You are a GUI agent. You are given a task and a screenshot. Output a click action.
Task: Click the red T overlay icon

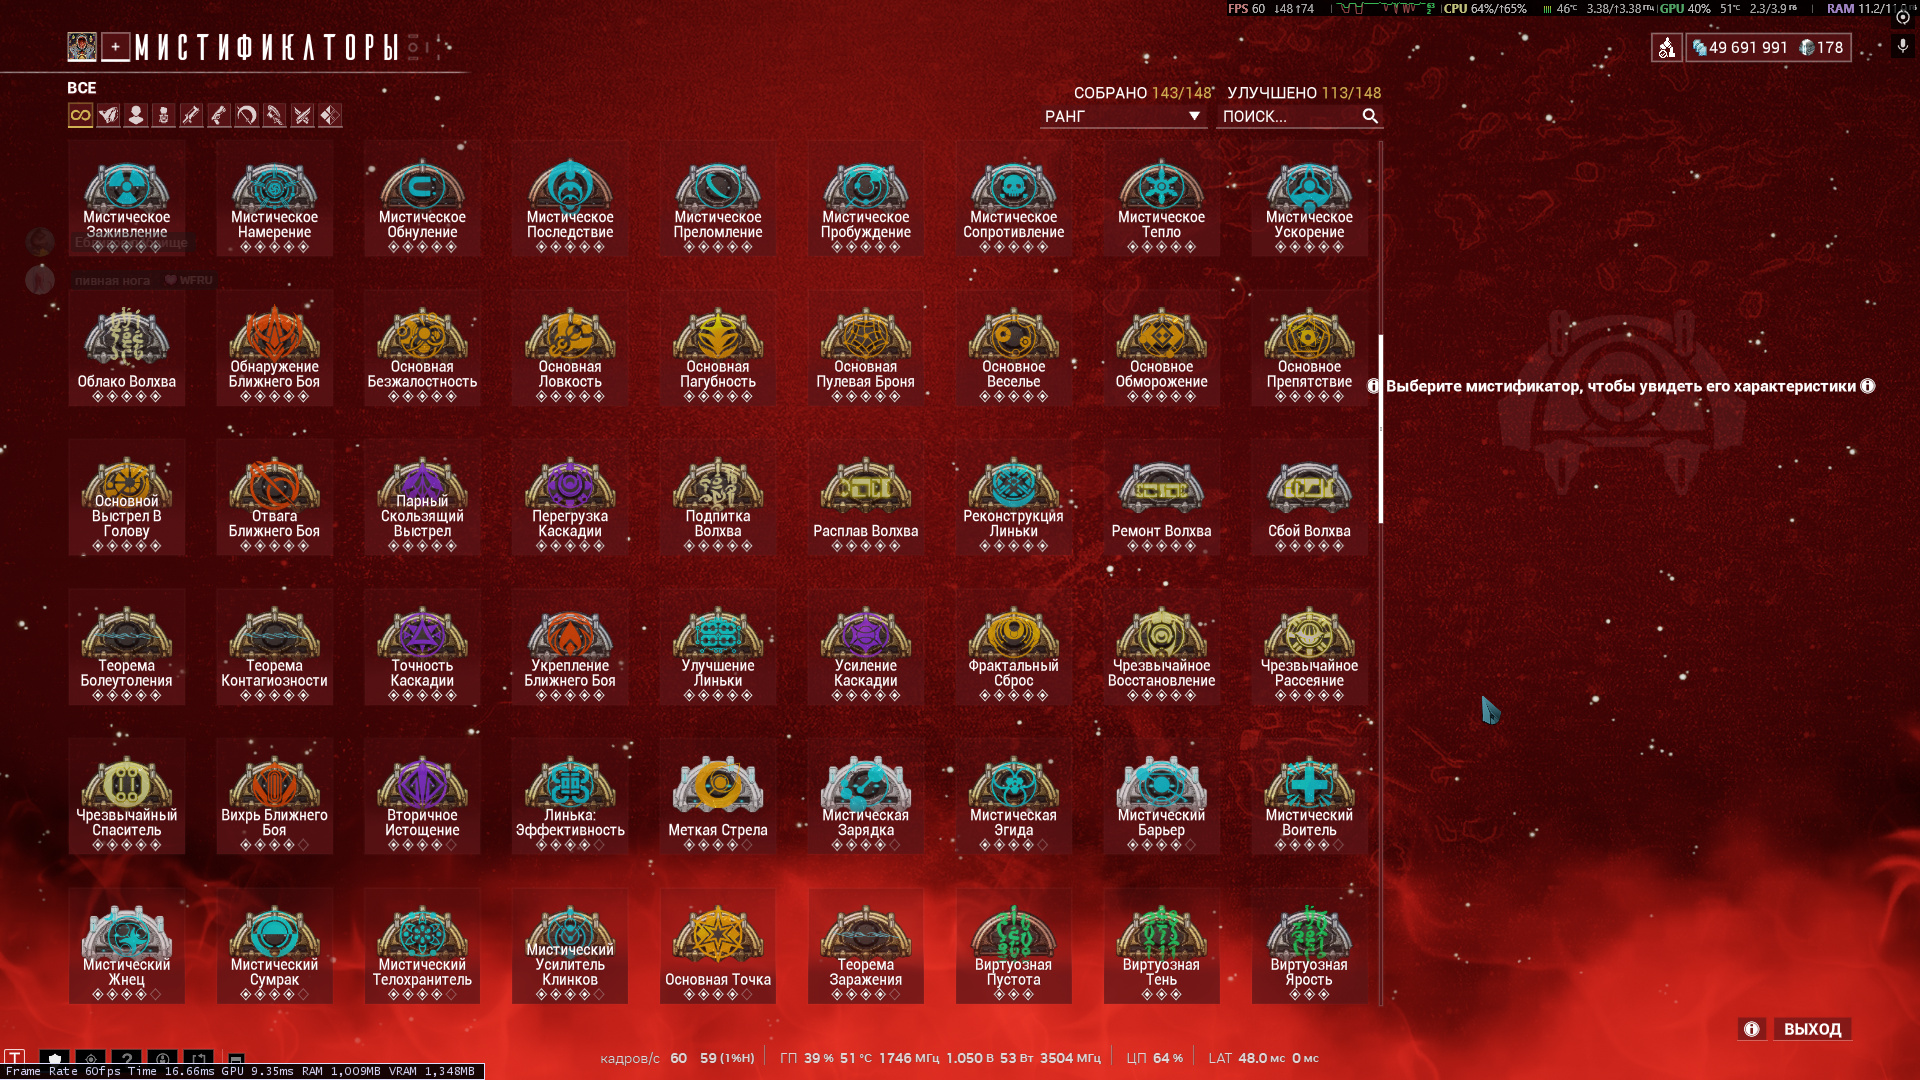(x=15, y=1058)
